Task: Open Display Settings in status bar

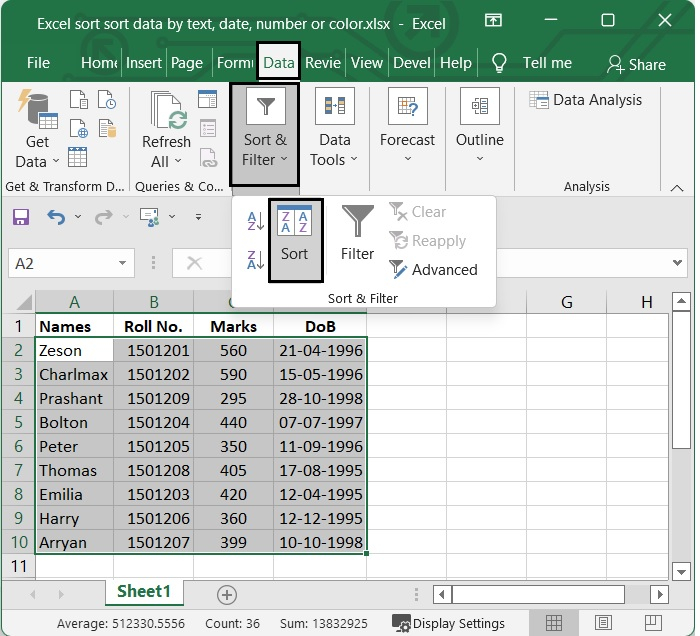Action: click(448, 623)
